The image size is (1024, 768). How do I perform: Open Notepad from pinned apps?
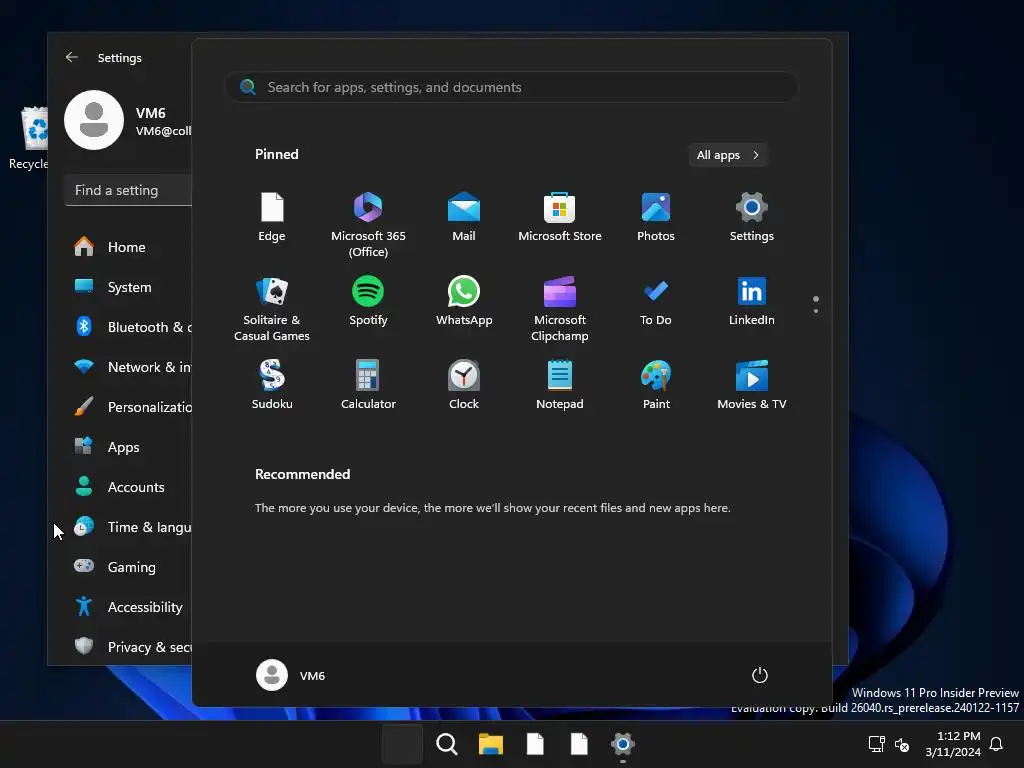(x=560, y=385)
